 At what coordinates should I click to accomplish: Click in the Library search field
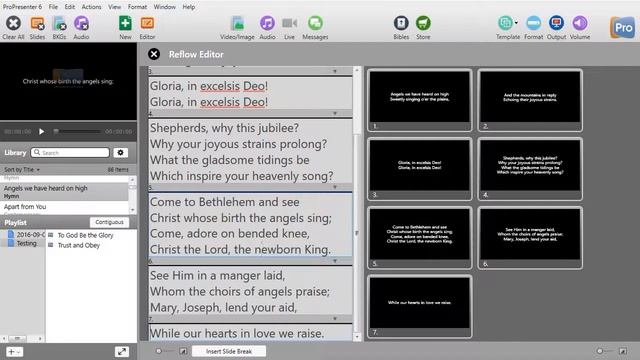click(70, 152)
